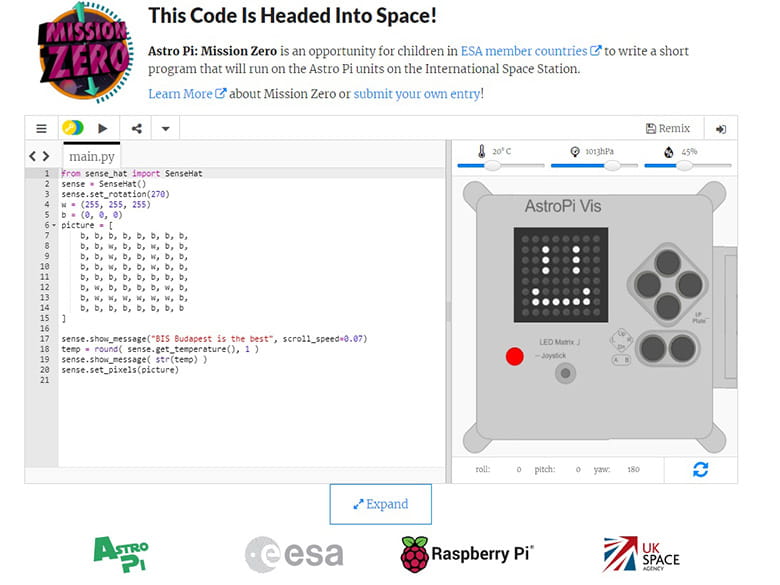The image size is (780, 585).
Task: Run the code with the play button
Action: [x=102, y=129]
